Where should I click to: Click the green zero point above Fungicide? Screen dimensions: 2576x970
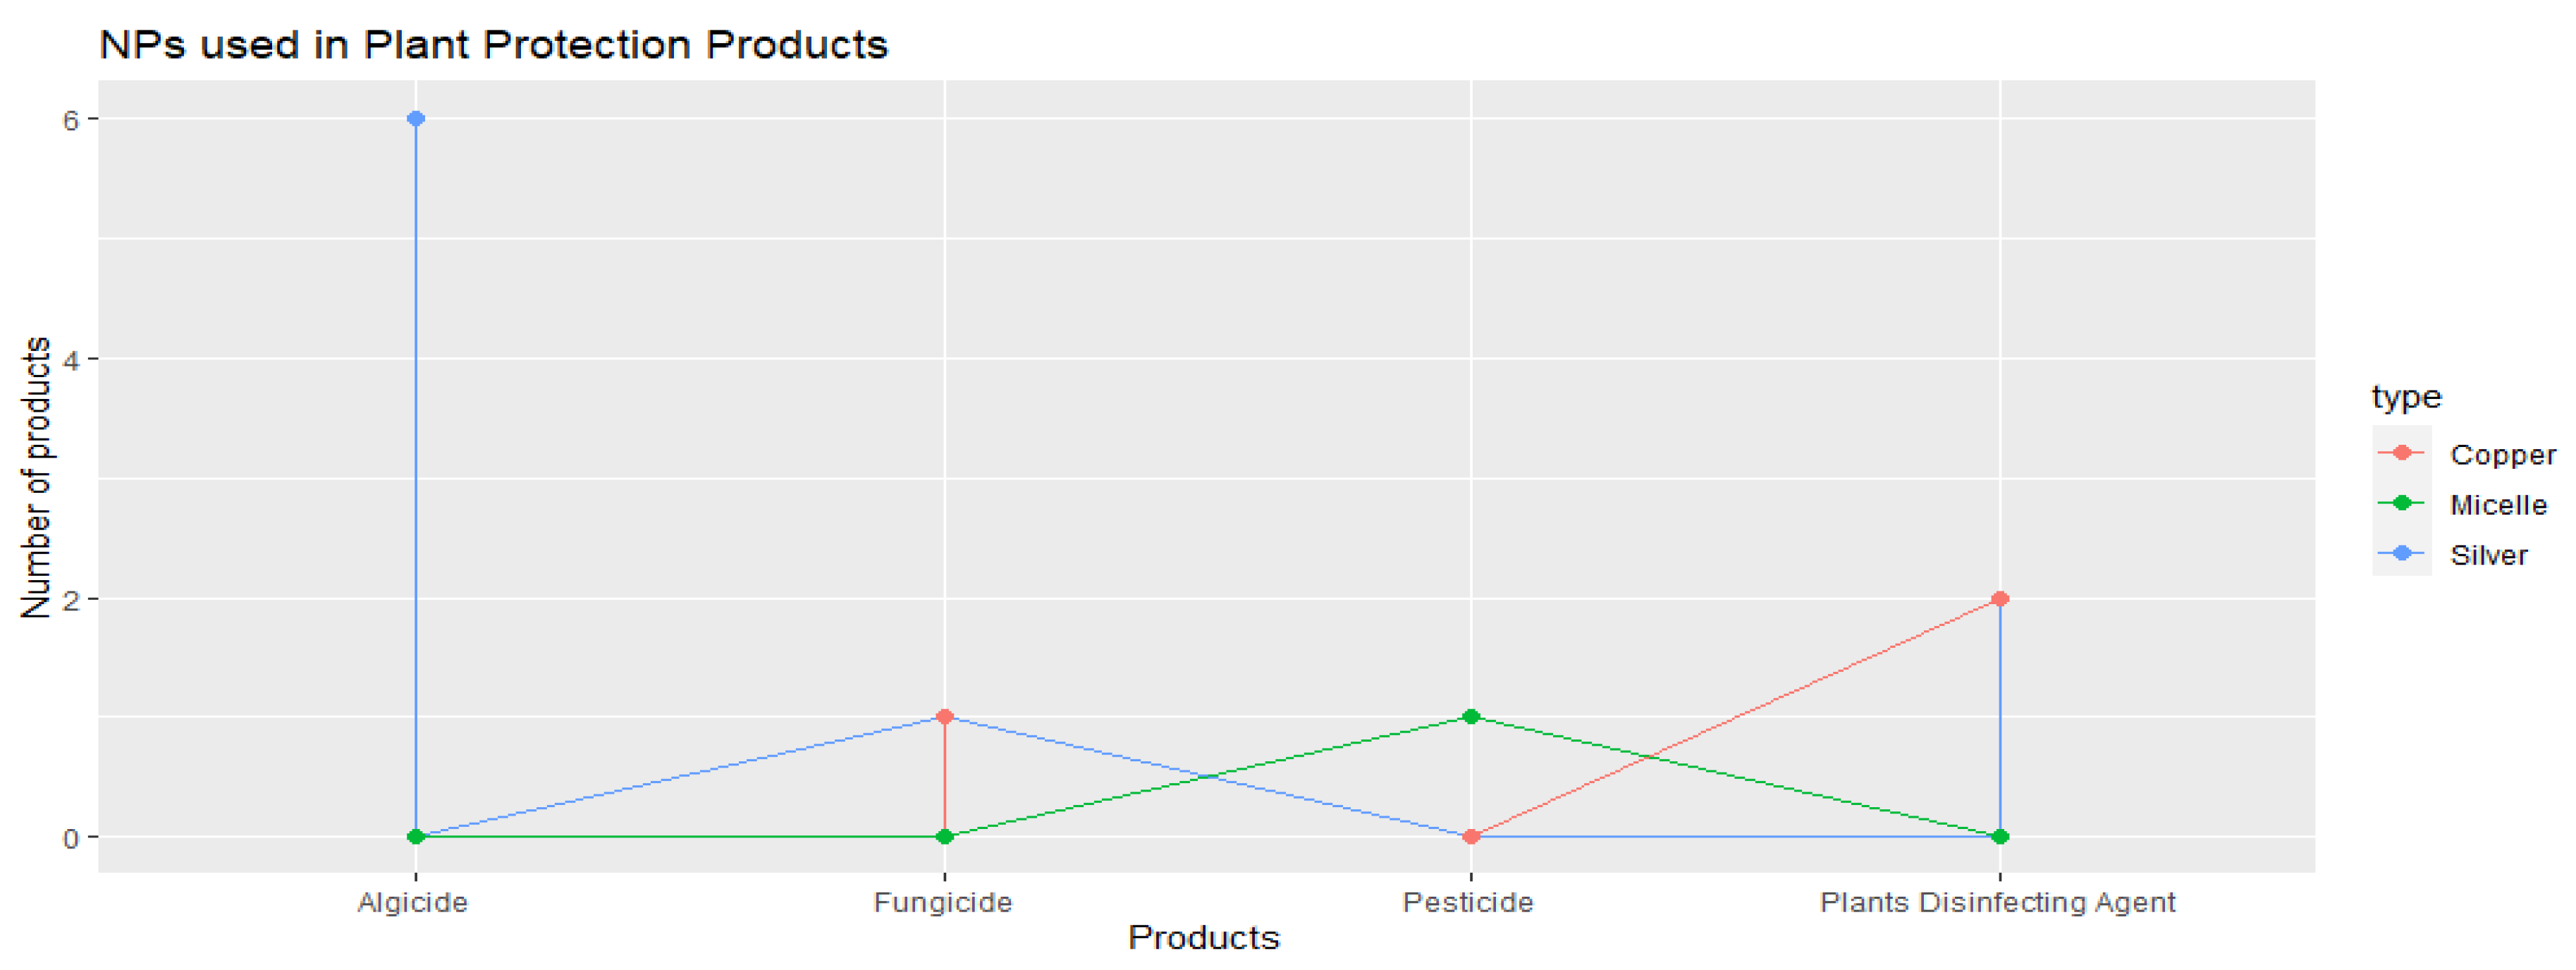click(x=944, y=836)
